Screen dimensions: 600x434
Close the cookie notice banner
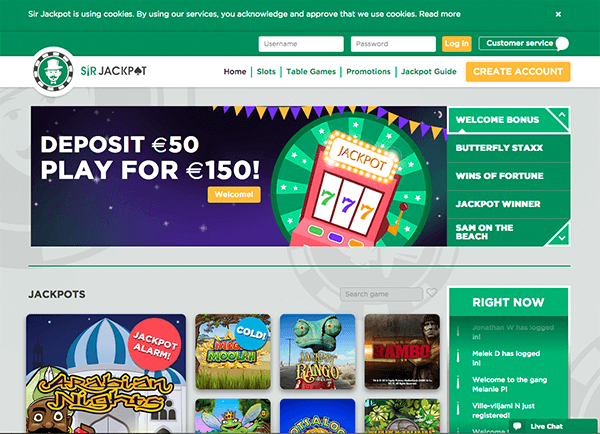(558, 14)
